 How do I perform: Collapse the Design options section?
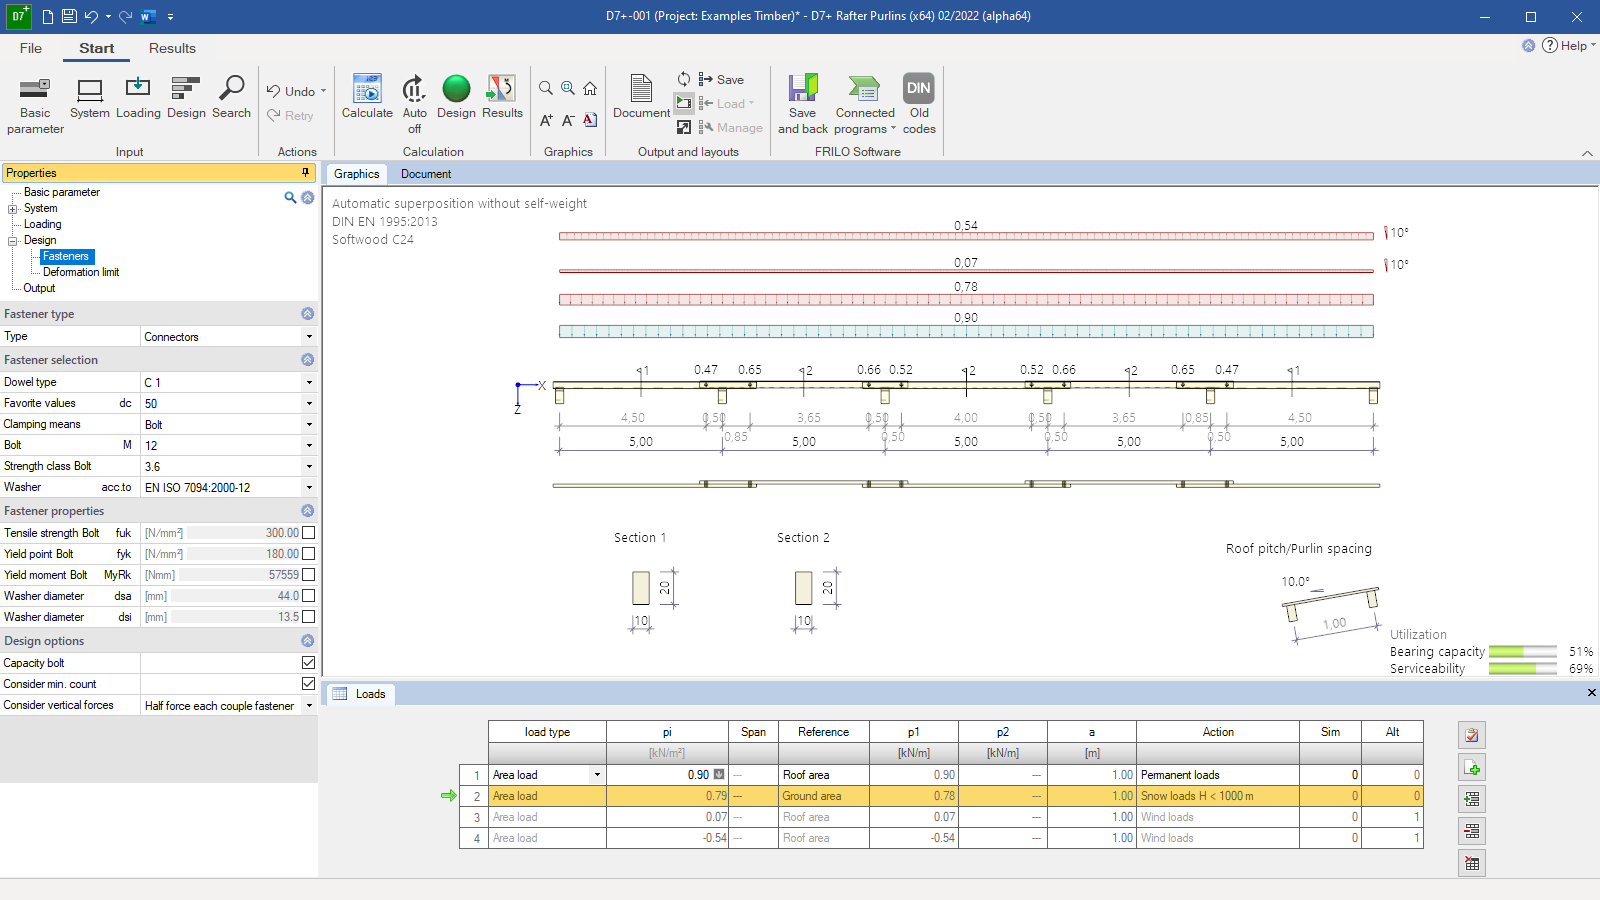(x=307, y=641)
